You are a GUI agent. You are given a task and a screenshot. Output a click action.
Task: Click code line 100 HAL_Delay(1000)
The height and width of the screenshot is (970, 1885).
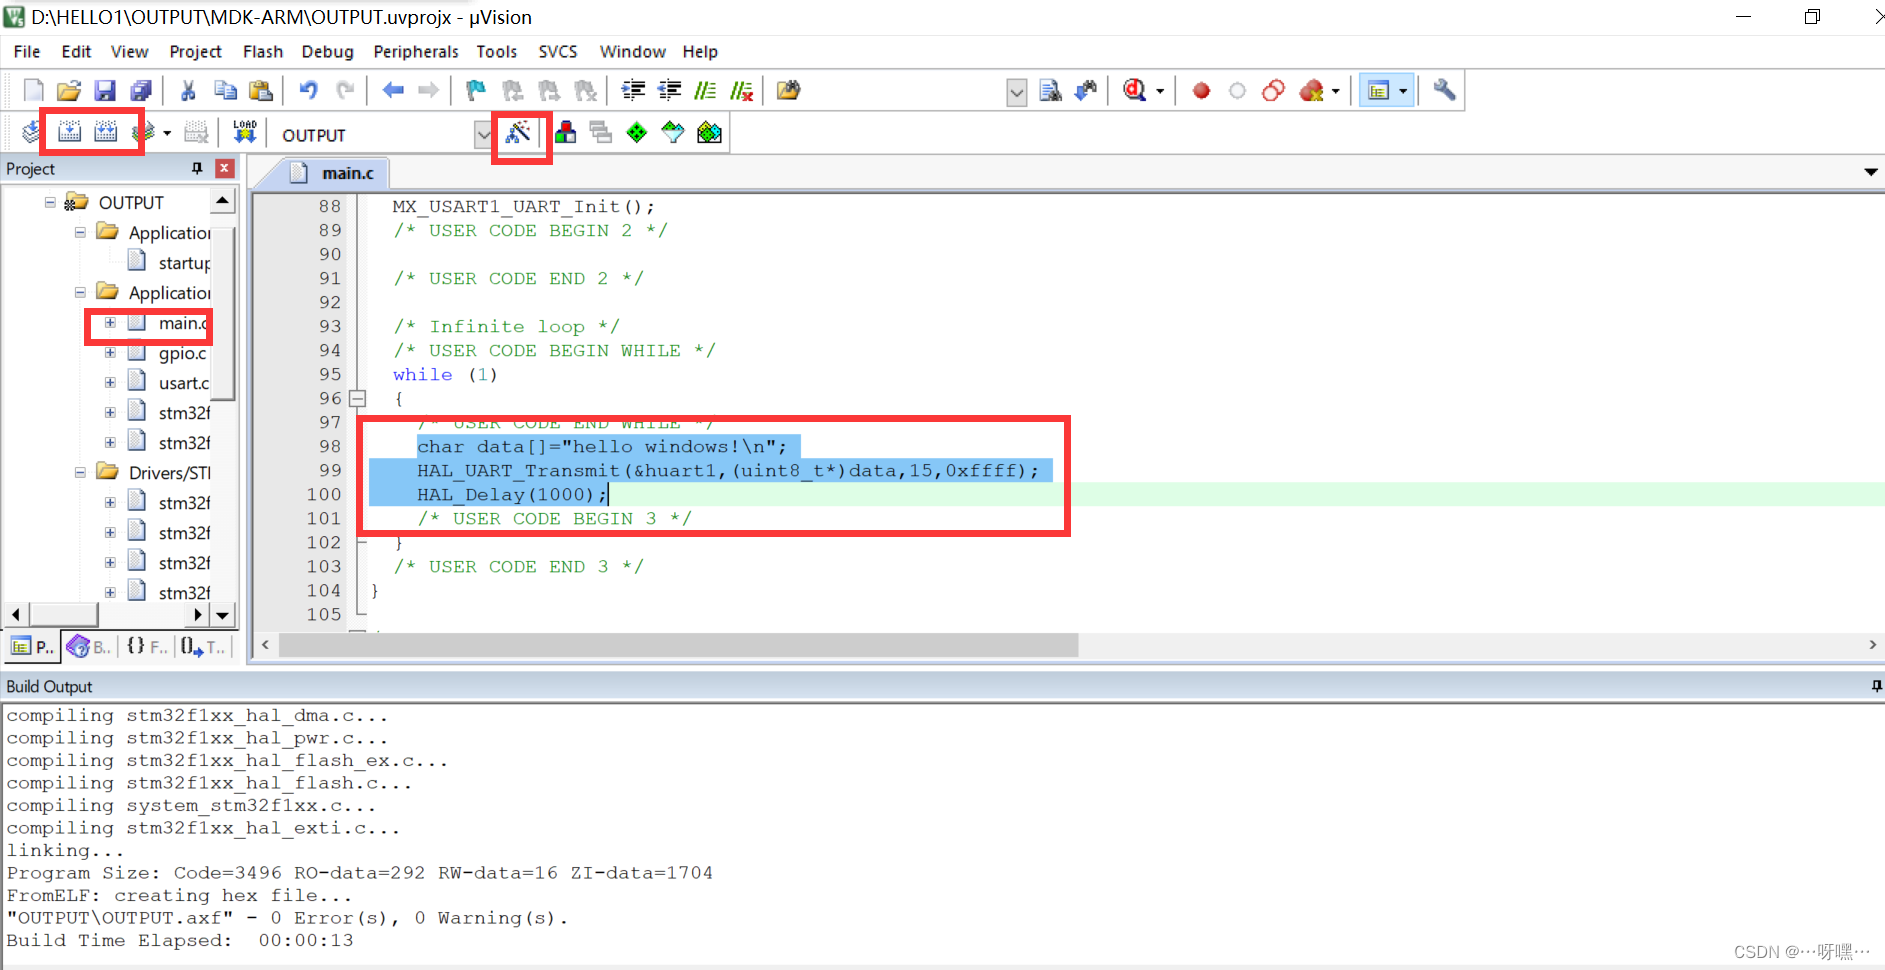tap(511, 494)
